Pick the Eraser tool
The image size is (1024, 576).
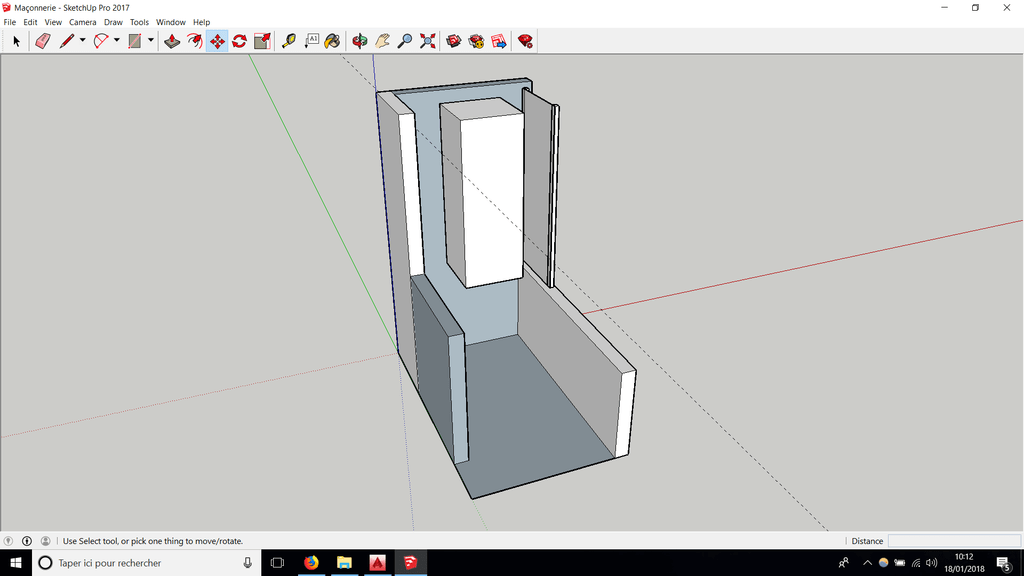pos(42,41)
